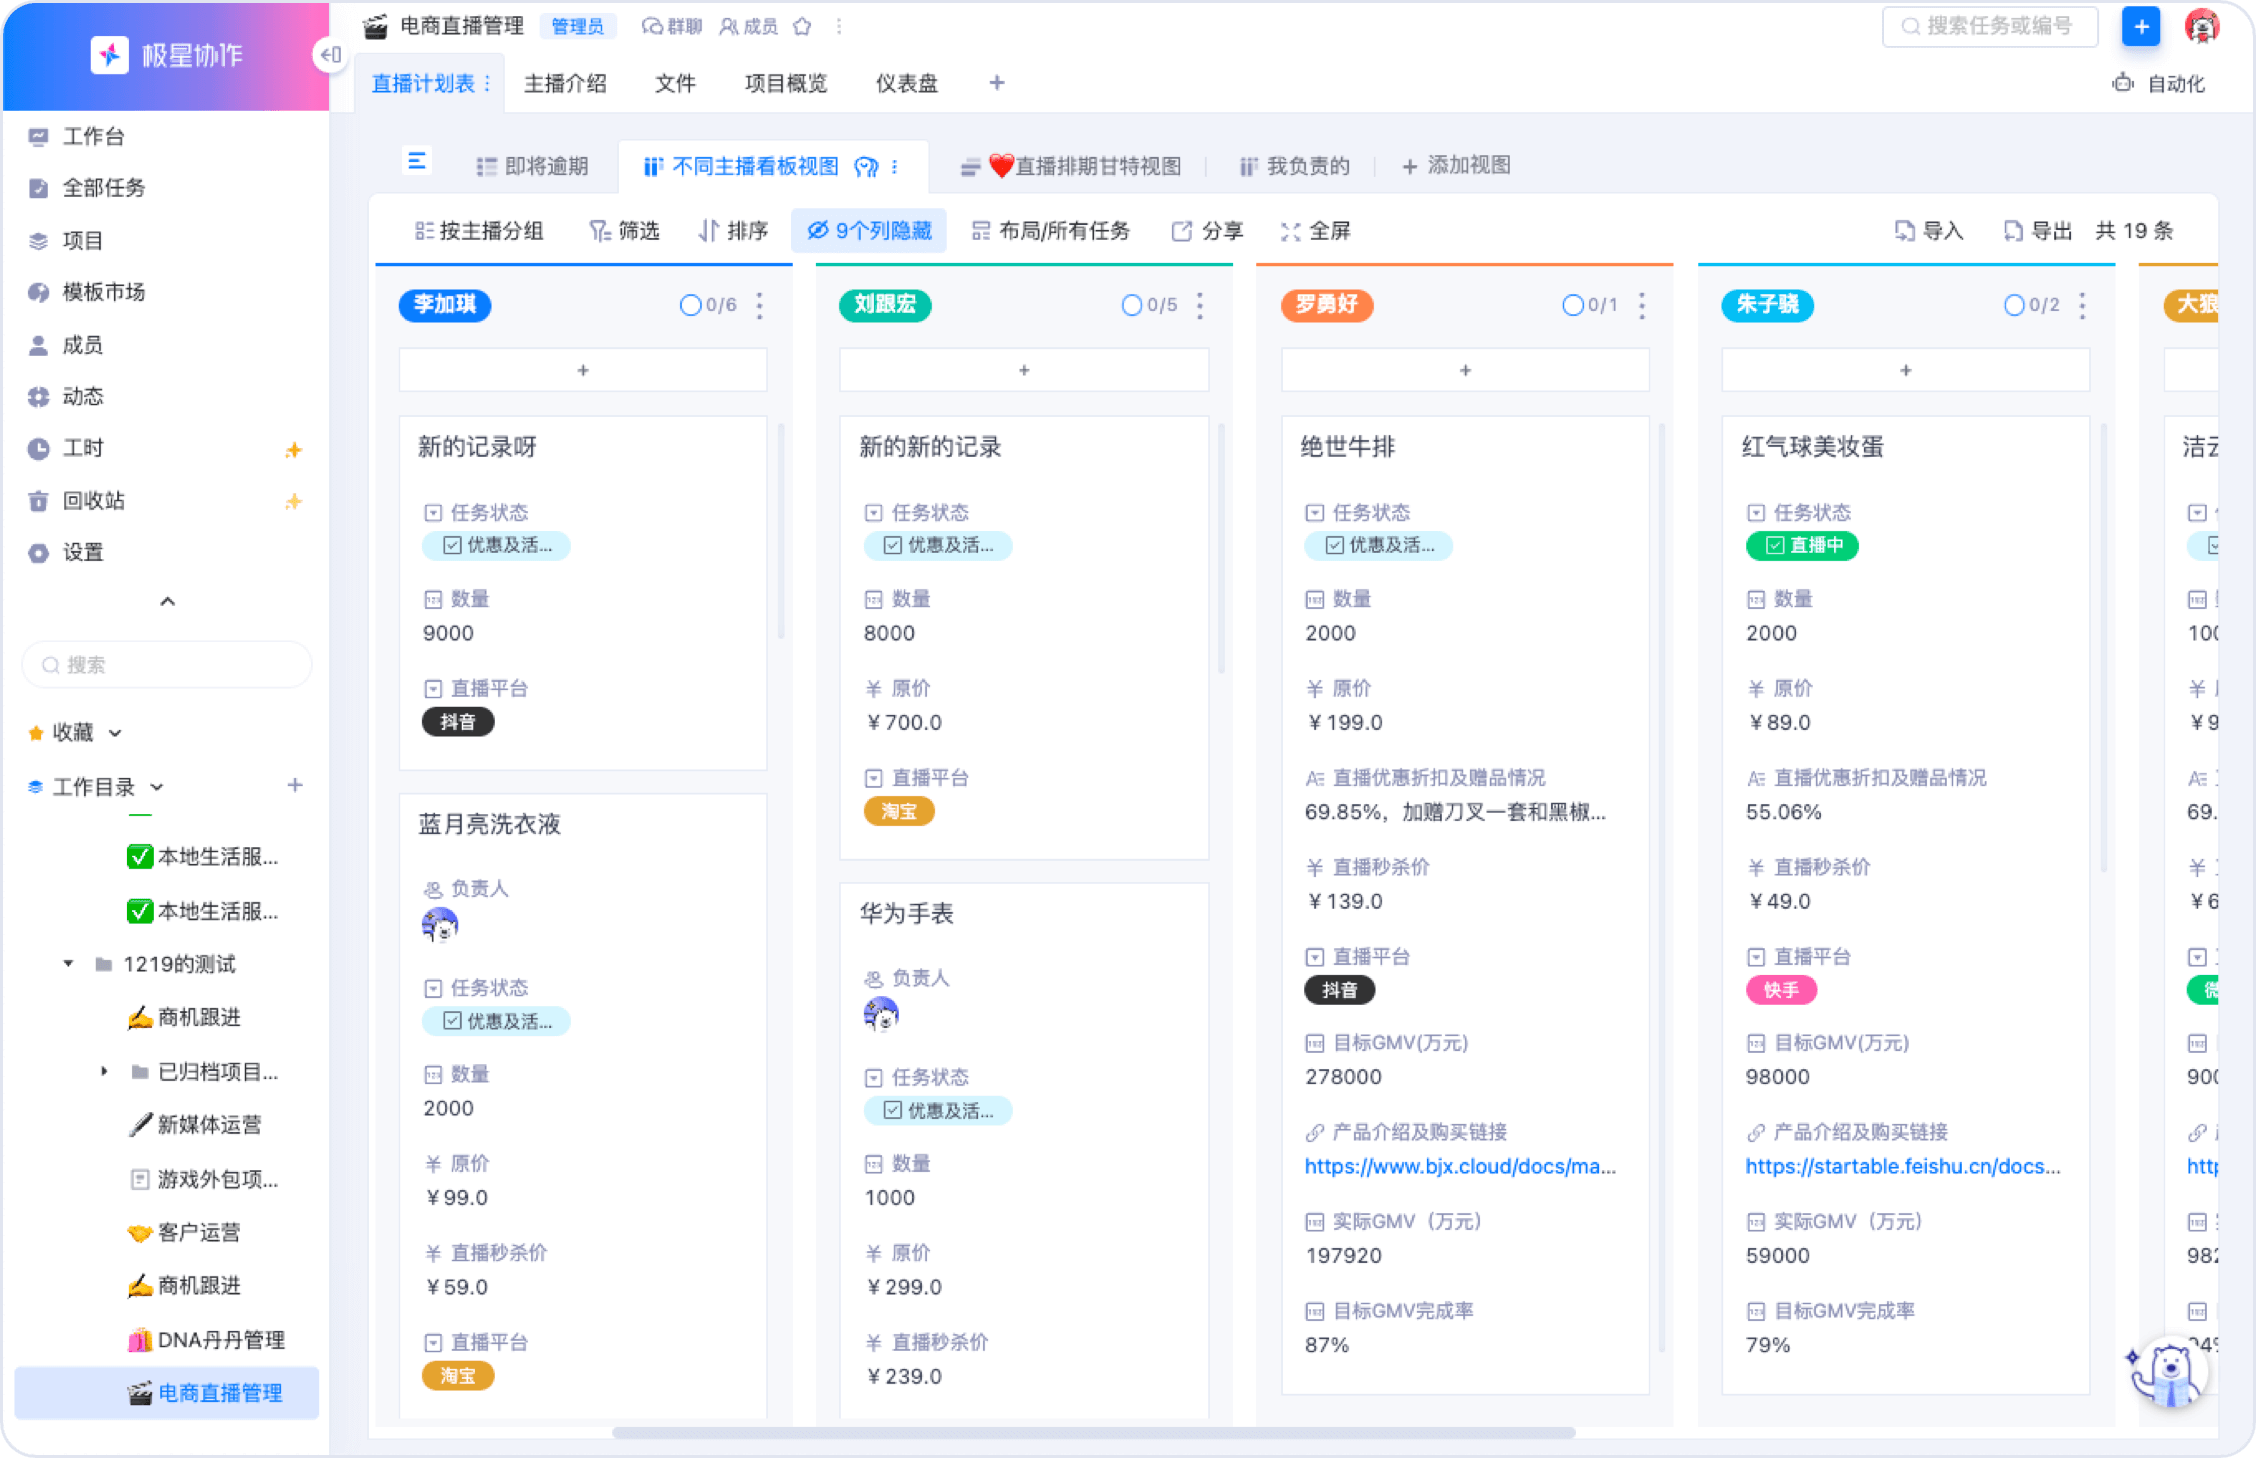Viewport: 2256px width, 1458px height.
Task: Open 工时 time tracking in the sidebar
Action: (x=82, y=449)
